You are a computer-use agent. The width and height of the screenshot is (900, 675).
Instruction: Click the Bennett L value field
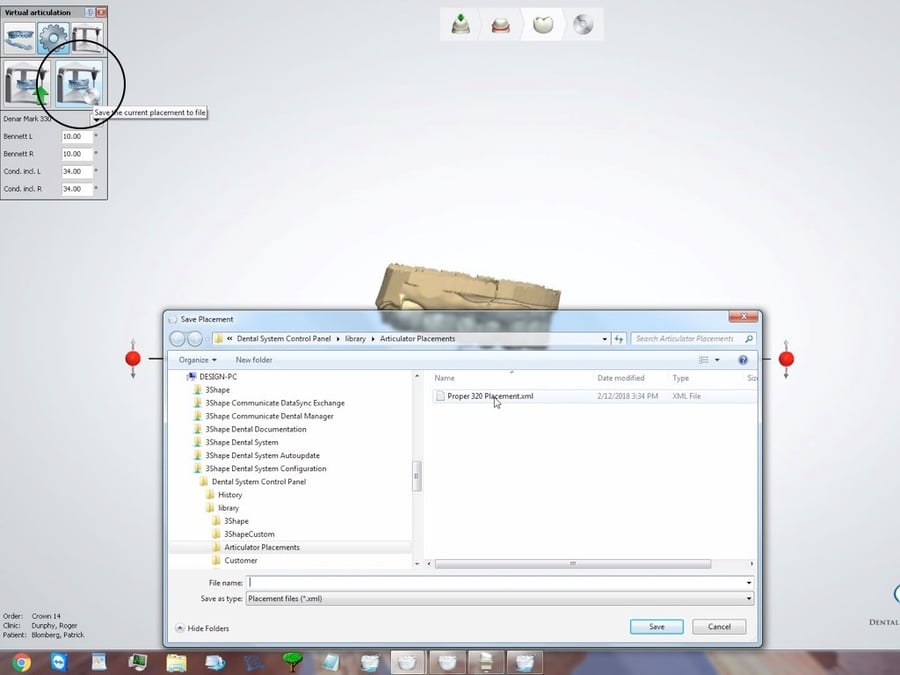(76, 136)
